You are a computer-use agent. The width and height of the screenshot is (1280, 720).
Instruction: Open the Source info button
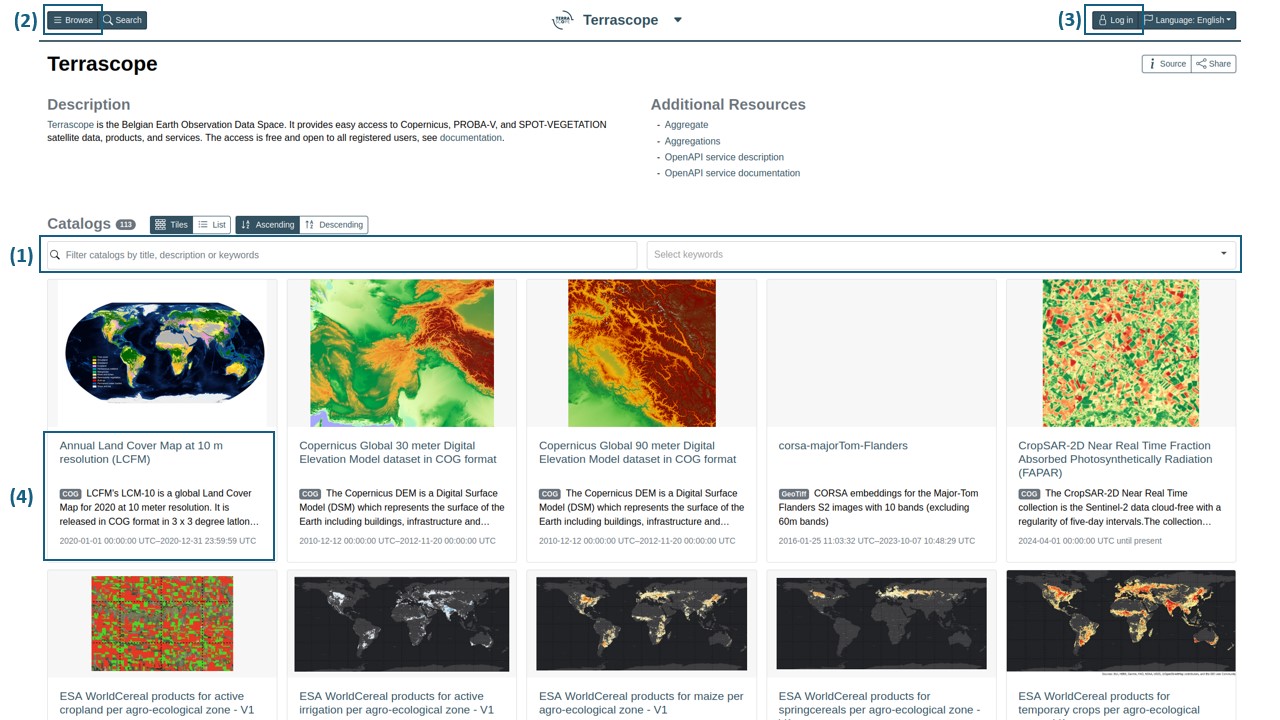[1166, 64]
